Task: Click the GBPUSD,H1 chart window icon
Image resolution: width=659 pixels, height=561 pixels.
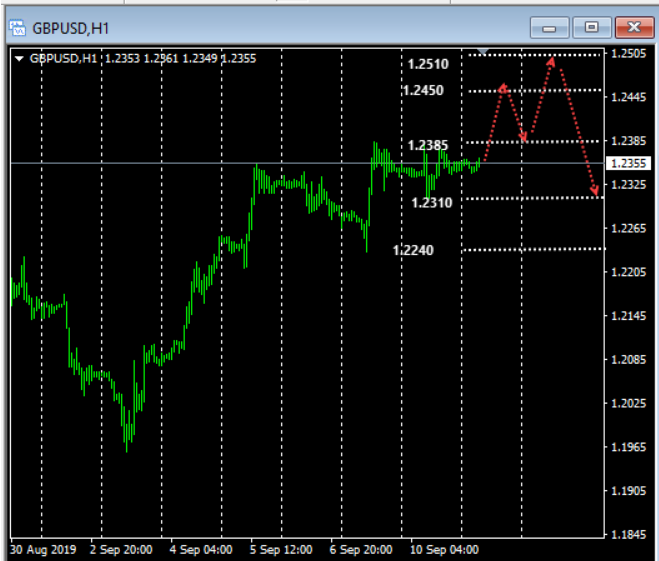Action: click(17, 28)
